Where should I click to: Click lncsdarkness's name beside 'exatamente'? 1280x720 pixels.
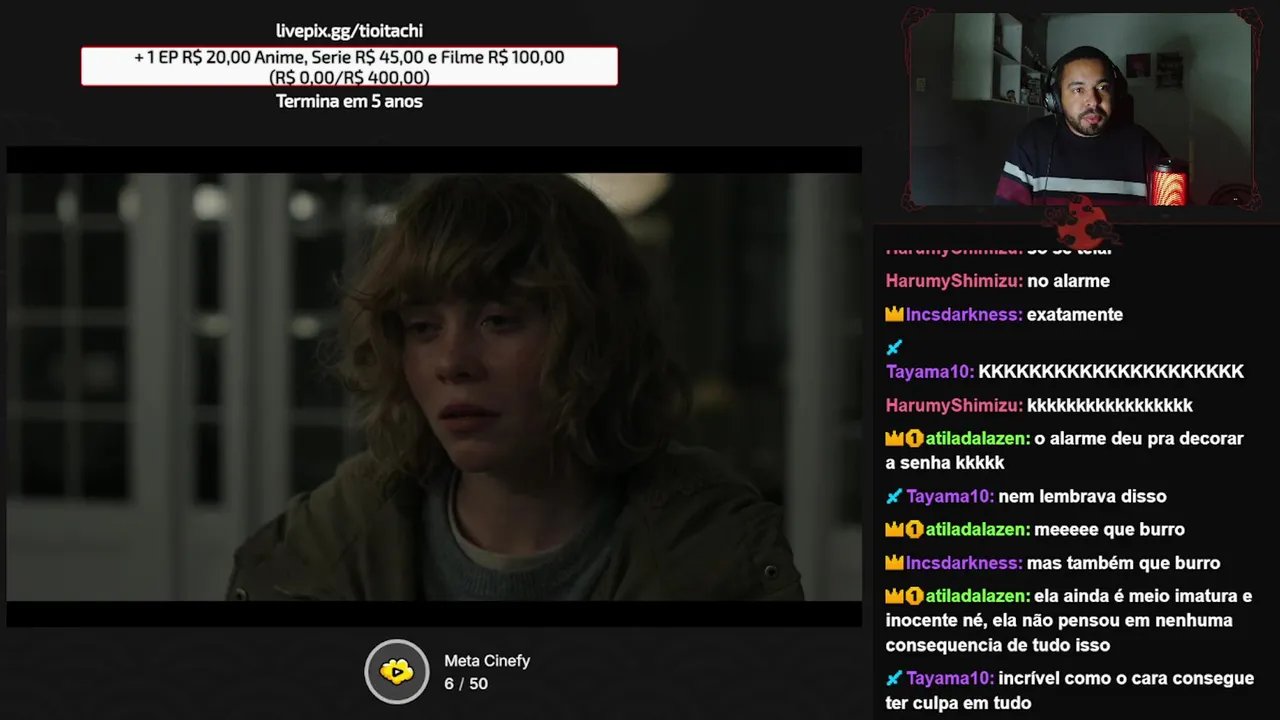pos(964,314)
